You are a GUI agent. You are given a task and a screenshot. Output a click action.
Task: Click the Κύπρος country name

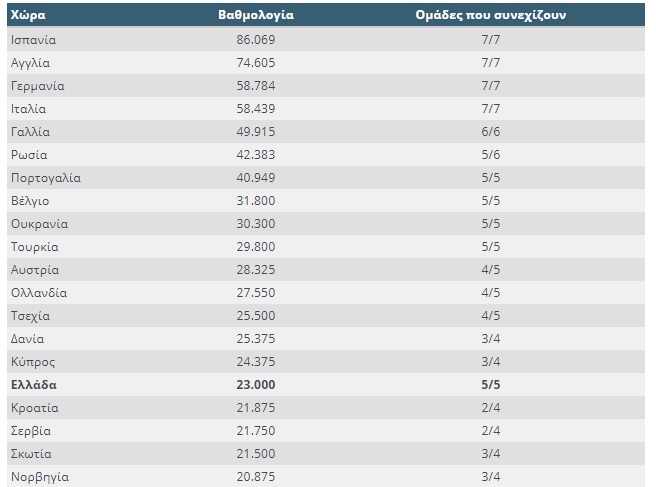point(33,362)
